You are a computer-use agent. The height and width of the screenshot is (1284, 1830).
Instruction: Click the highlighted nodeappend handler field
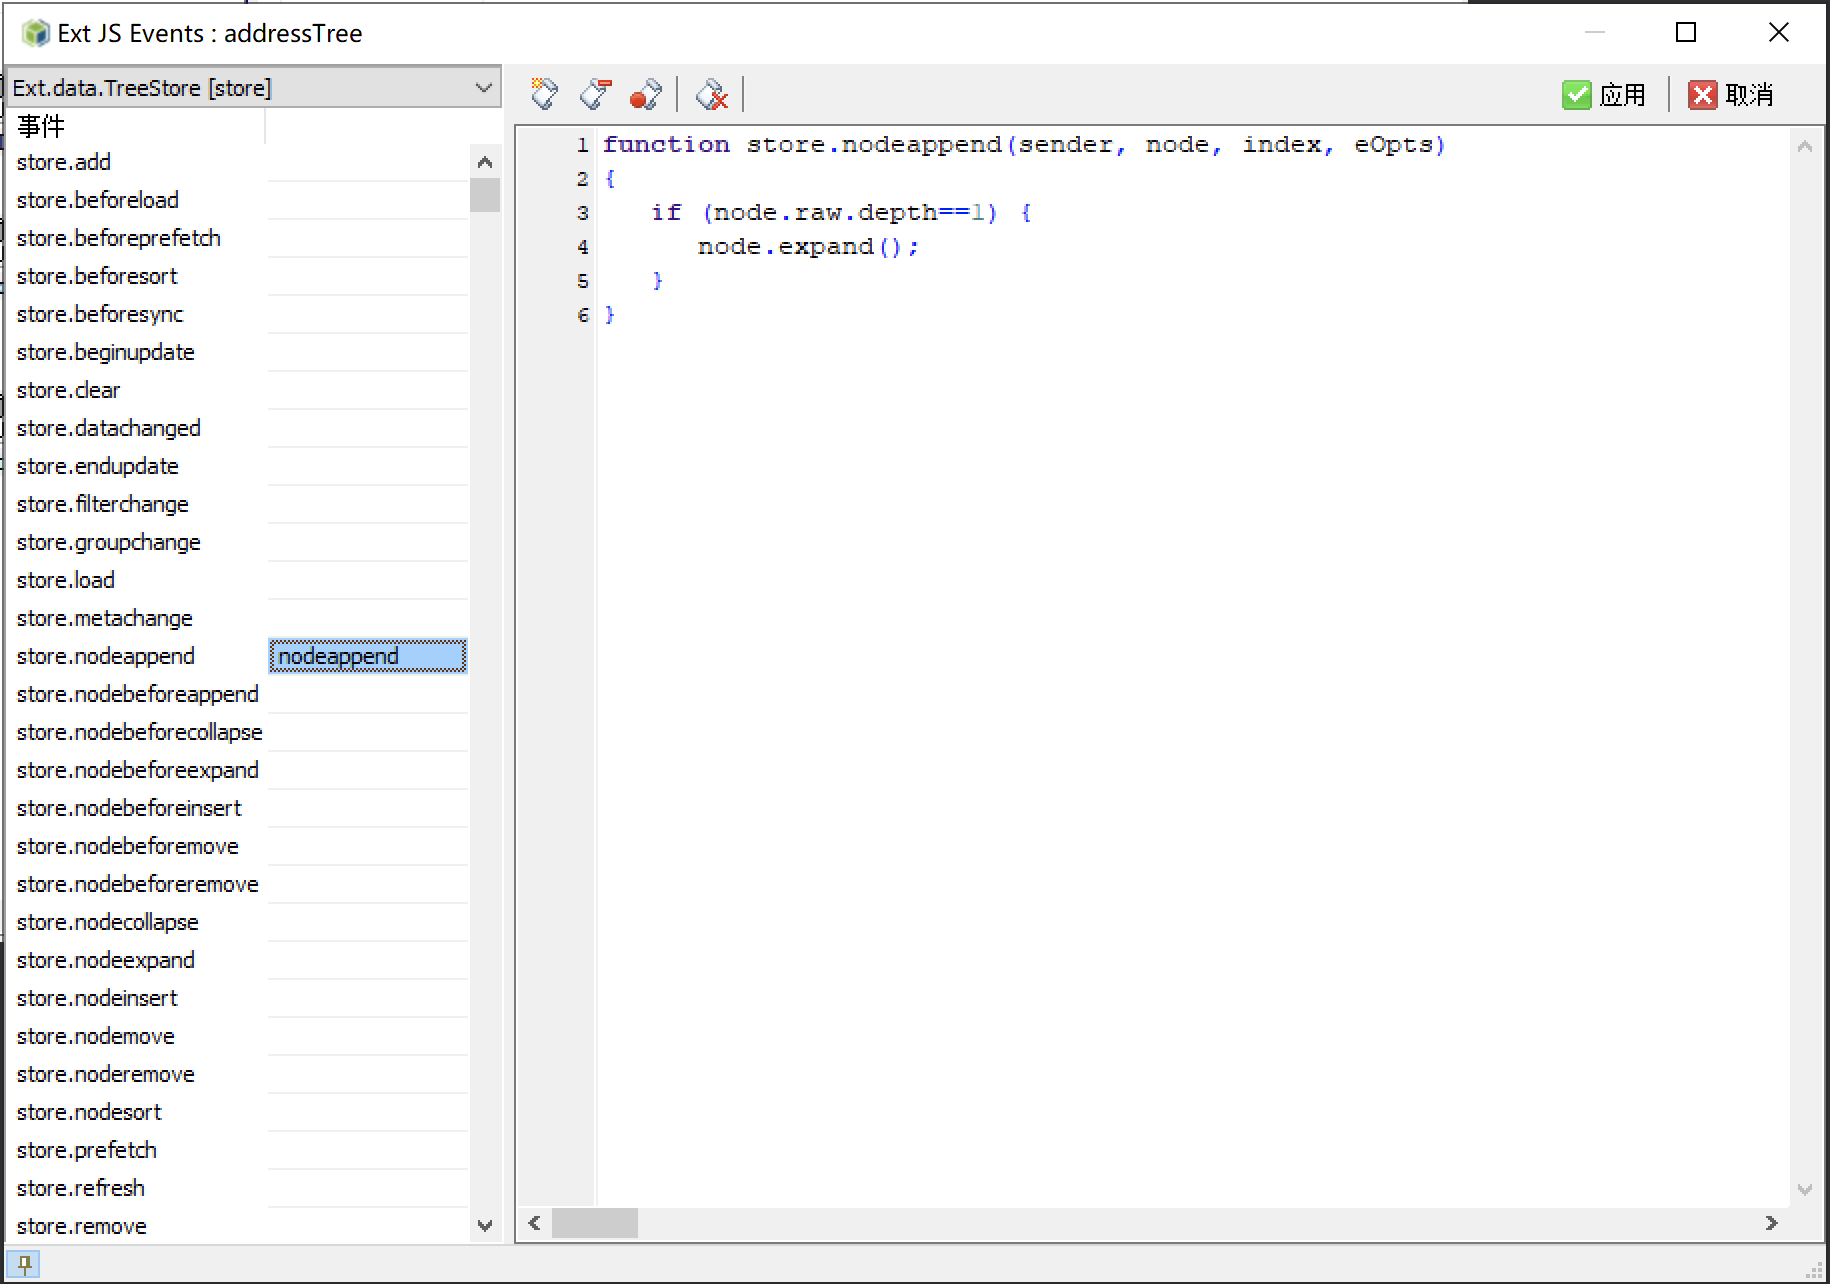click(368, 656)
